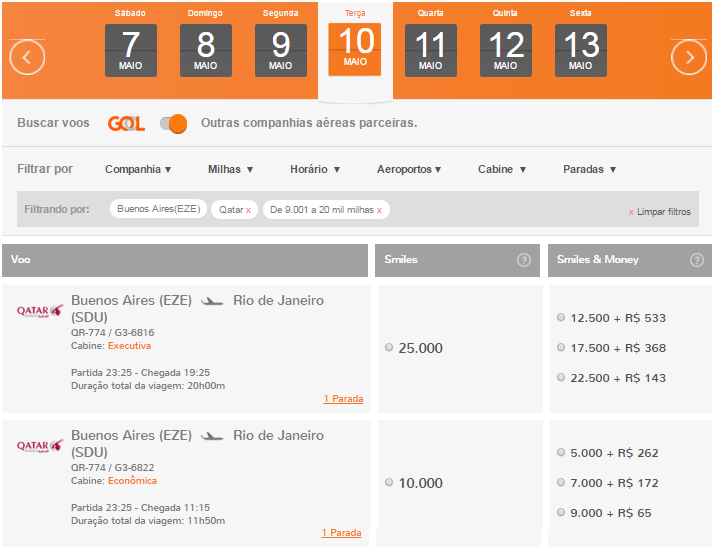712x549 pixels.
Task: Go to next week with right arrow
Action: click(689, 57)
